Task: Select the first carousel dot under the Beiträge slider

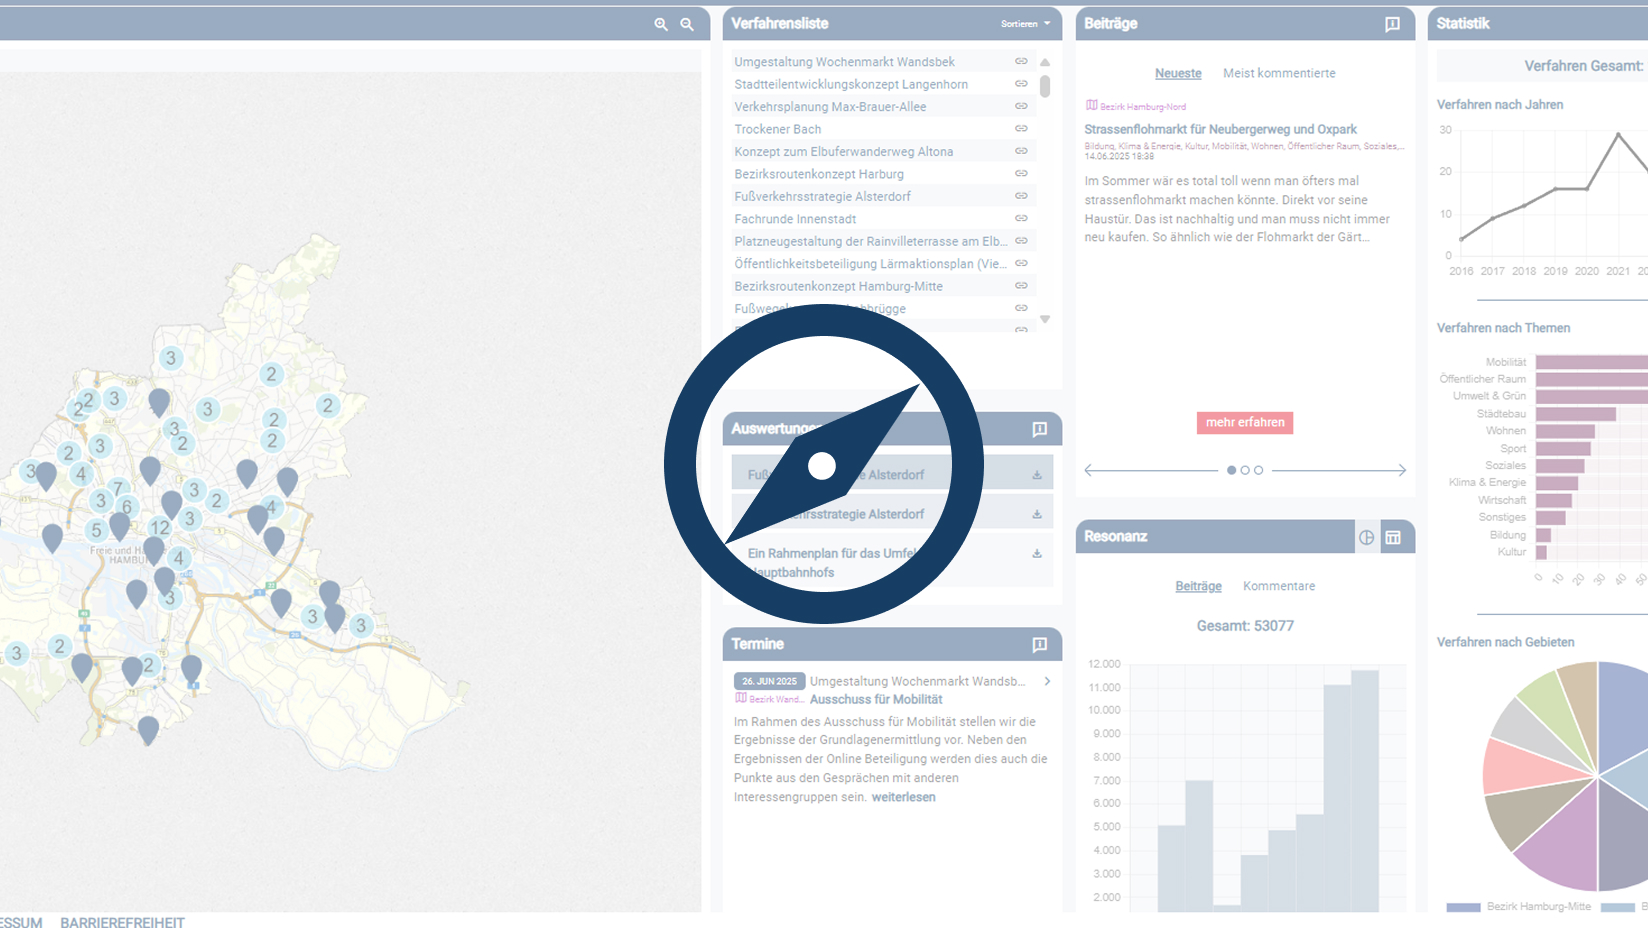Action: point(1231,469)
